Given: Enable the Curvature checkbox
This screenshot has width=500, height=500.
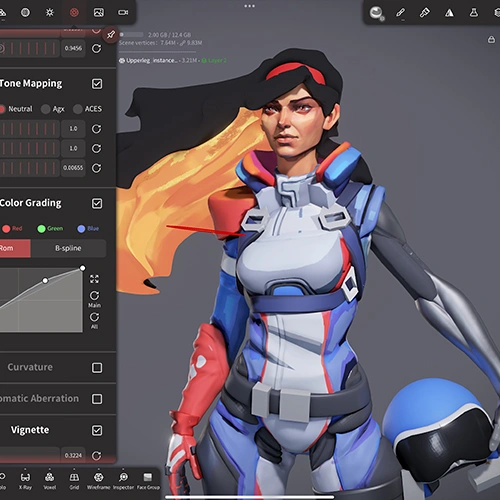Looking at the screenshot, I should 97,368.
